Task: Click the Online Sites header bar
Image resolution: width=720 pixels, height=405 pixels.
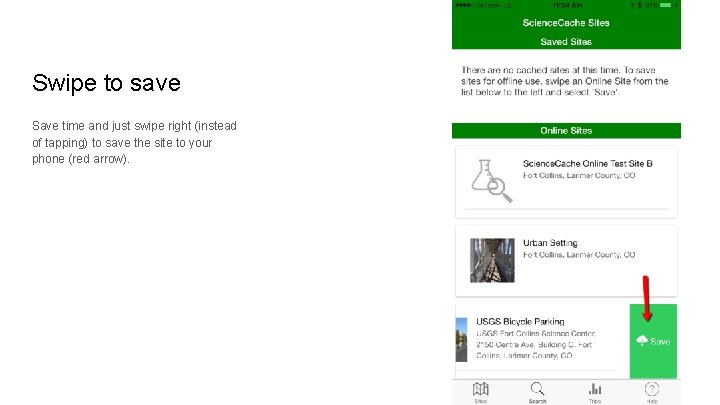Action: [x=566, y=130]
